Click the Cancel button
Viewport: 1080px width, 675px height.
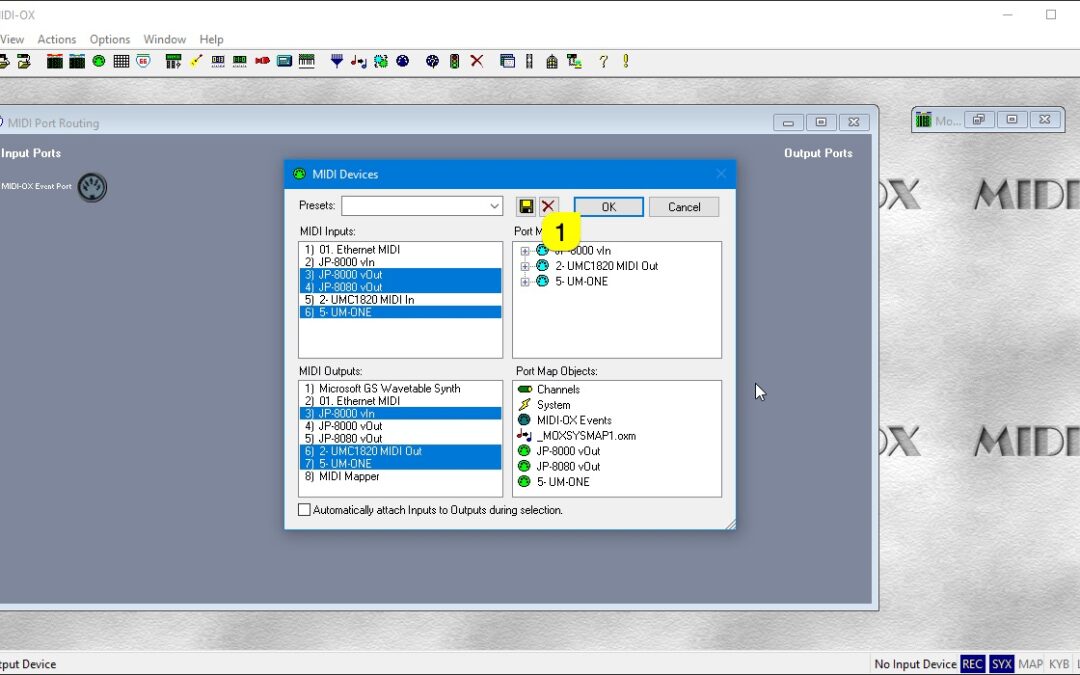pos(684,206)
